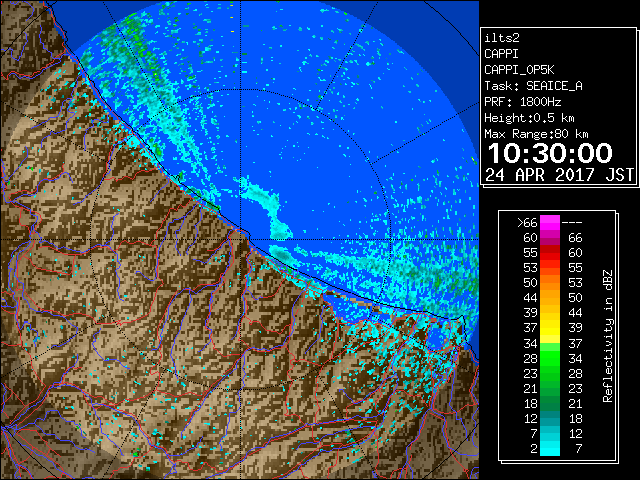Click 'Task: SEAICE_A' text
The height and width of the screenshot is (480, 640).
tap(533, 86)
